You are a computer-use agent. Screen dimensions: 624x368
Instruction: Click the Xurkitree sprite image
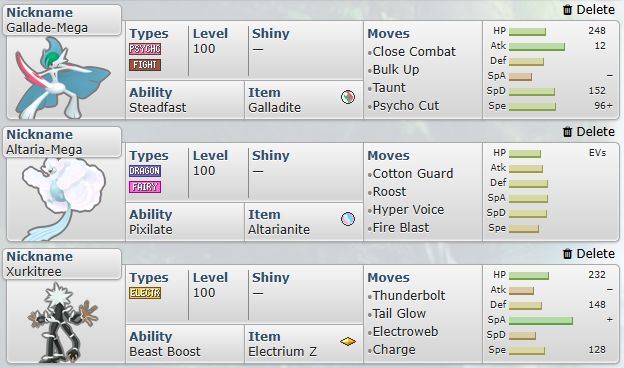[63, 322]
